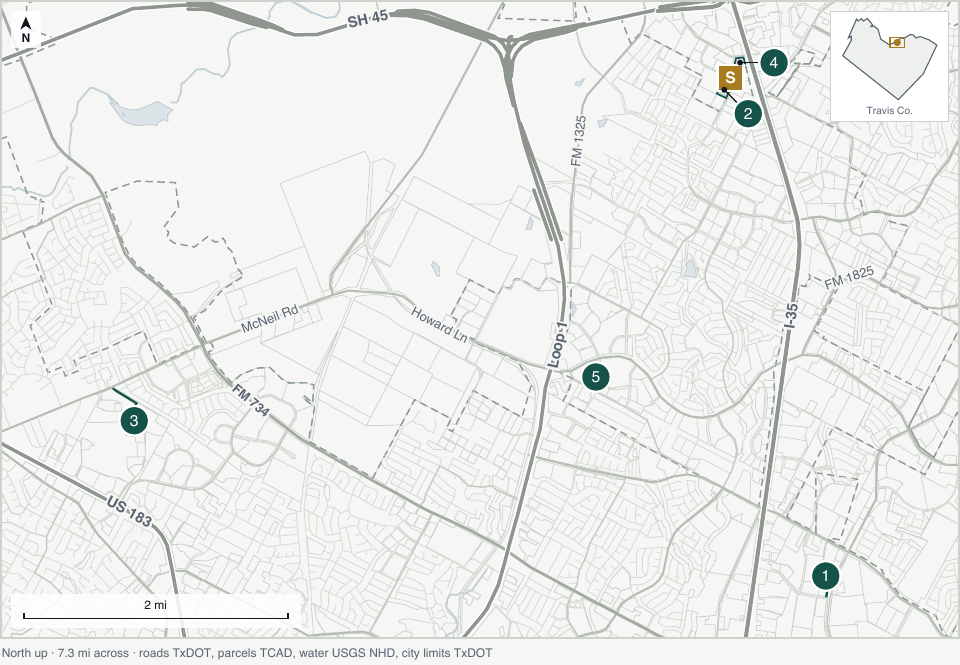Screen dimensions: 960x665
Task: Select the I-35 interstate label
Action: tap(791, 316)
